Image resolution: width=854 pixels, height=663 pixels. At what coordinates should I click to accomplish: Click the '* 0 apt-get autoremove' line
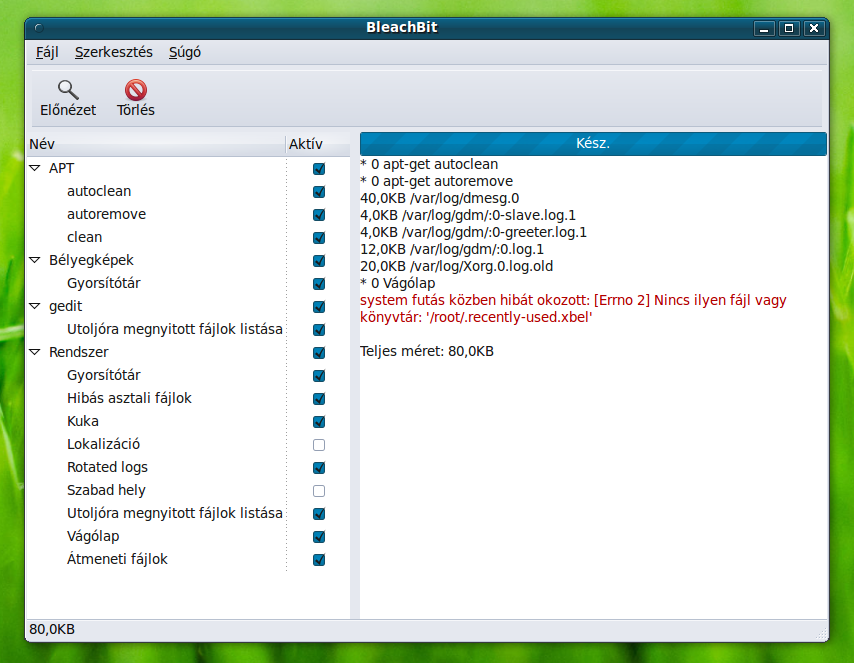point(436,181)
